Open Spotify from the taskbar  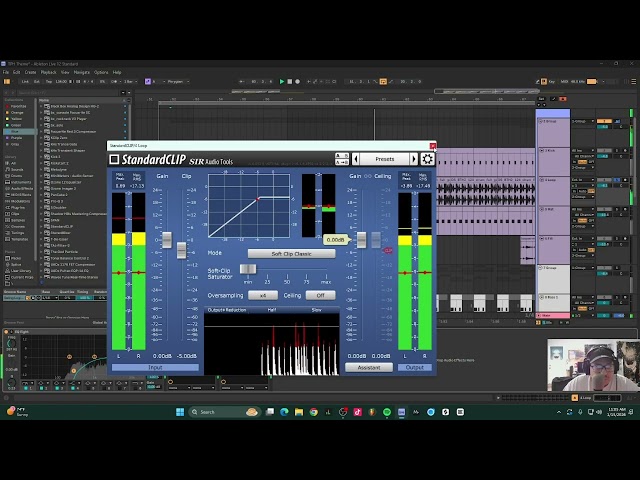click(387, 412)
